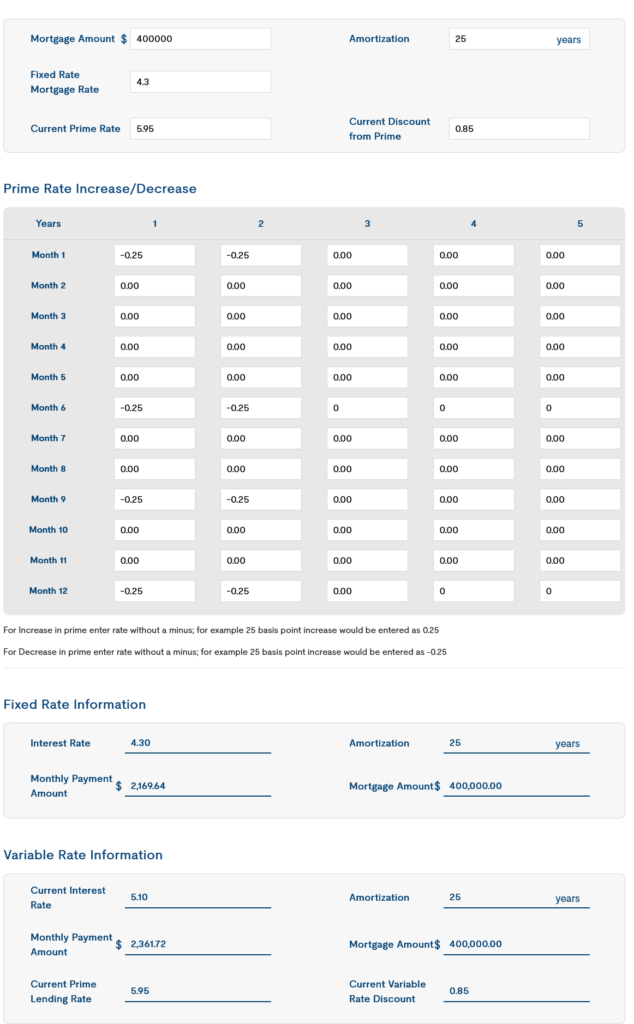Select Year 4 Month 8 rate cell
The image size is (634, 1024).
click(x=474, y=469)
